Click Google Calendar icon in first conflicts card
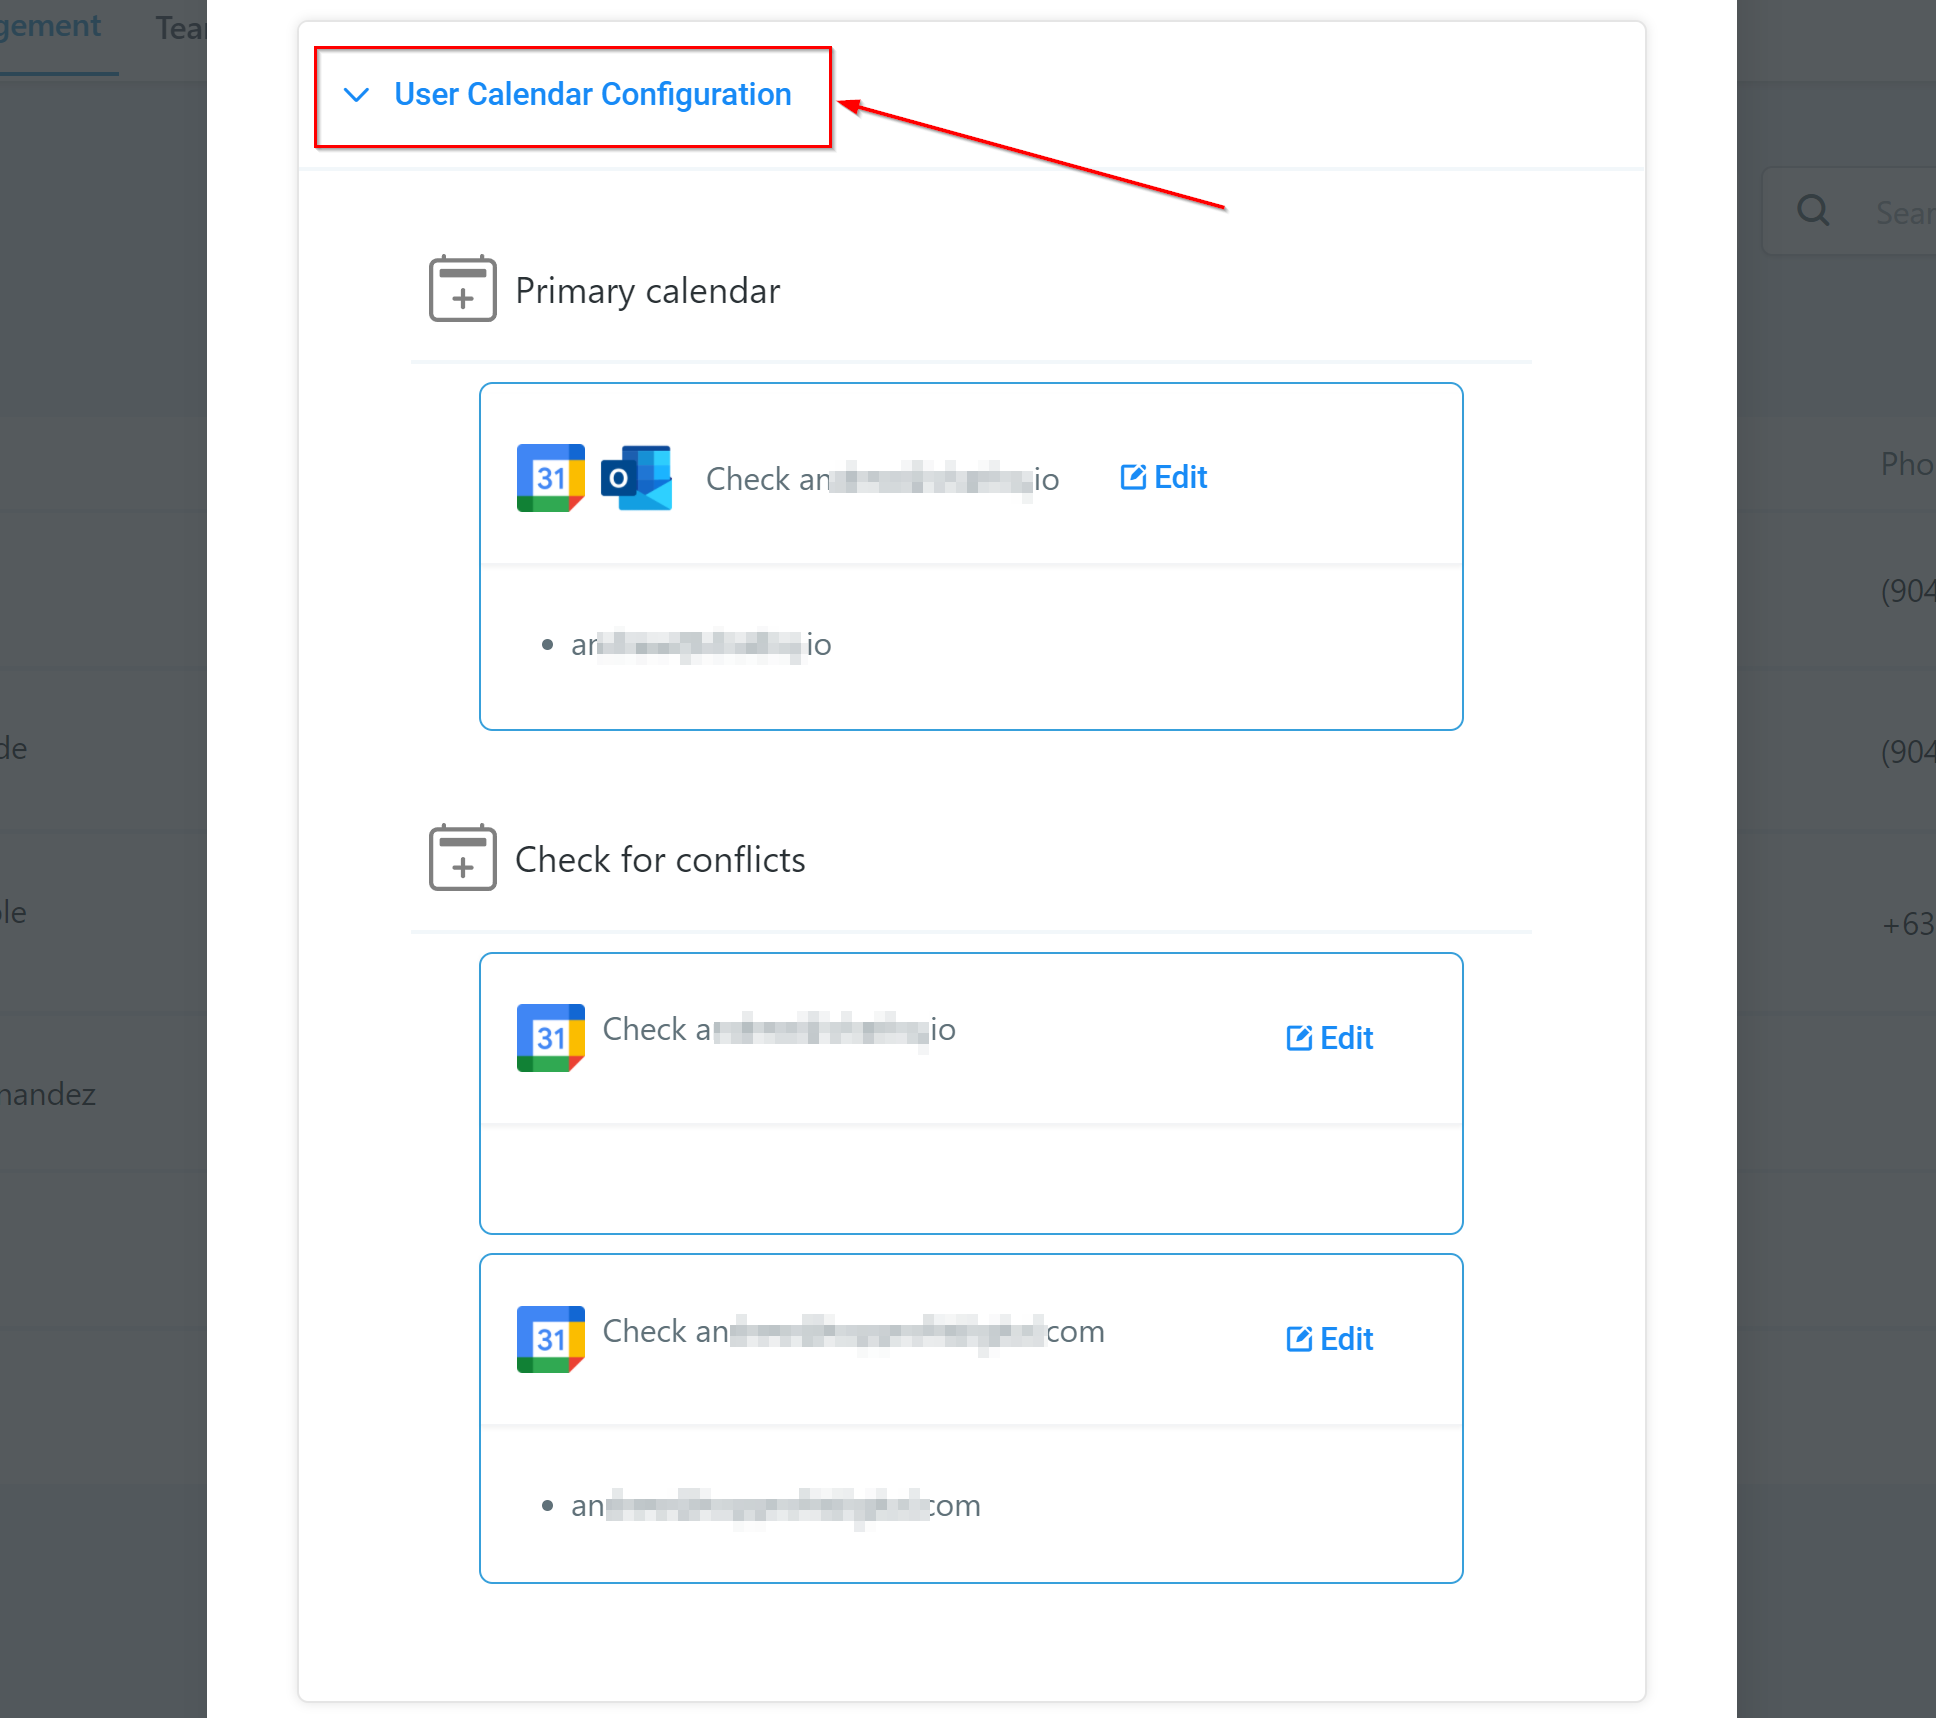This screenshot has height=1718, width=1936. pyautogui.click(x=550, y=1038)
